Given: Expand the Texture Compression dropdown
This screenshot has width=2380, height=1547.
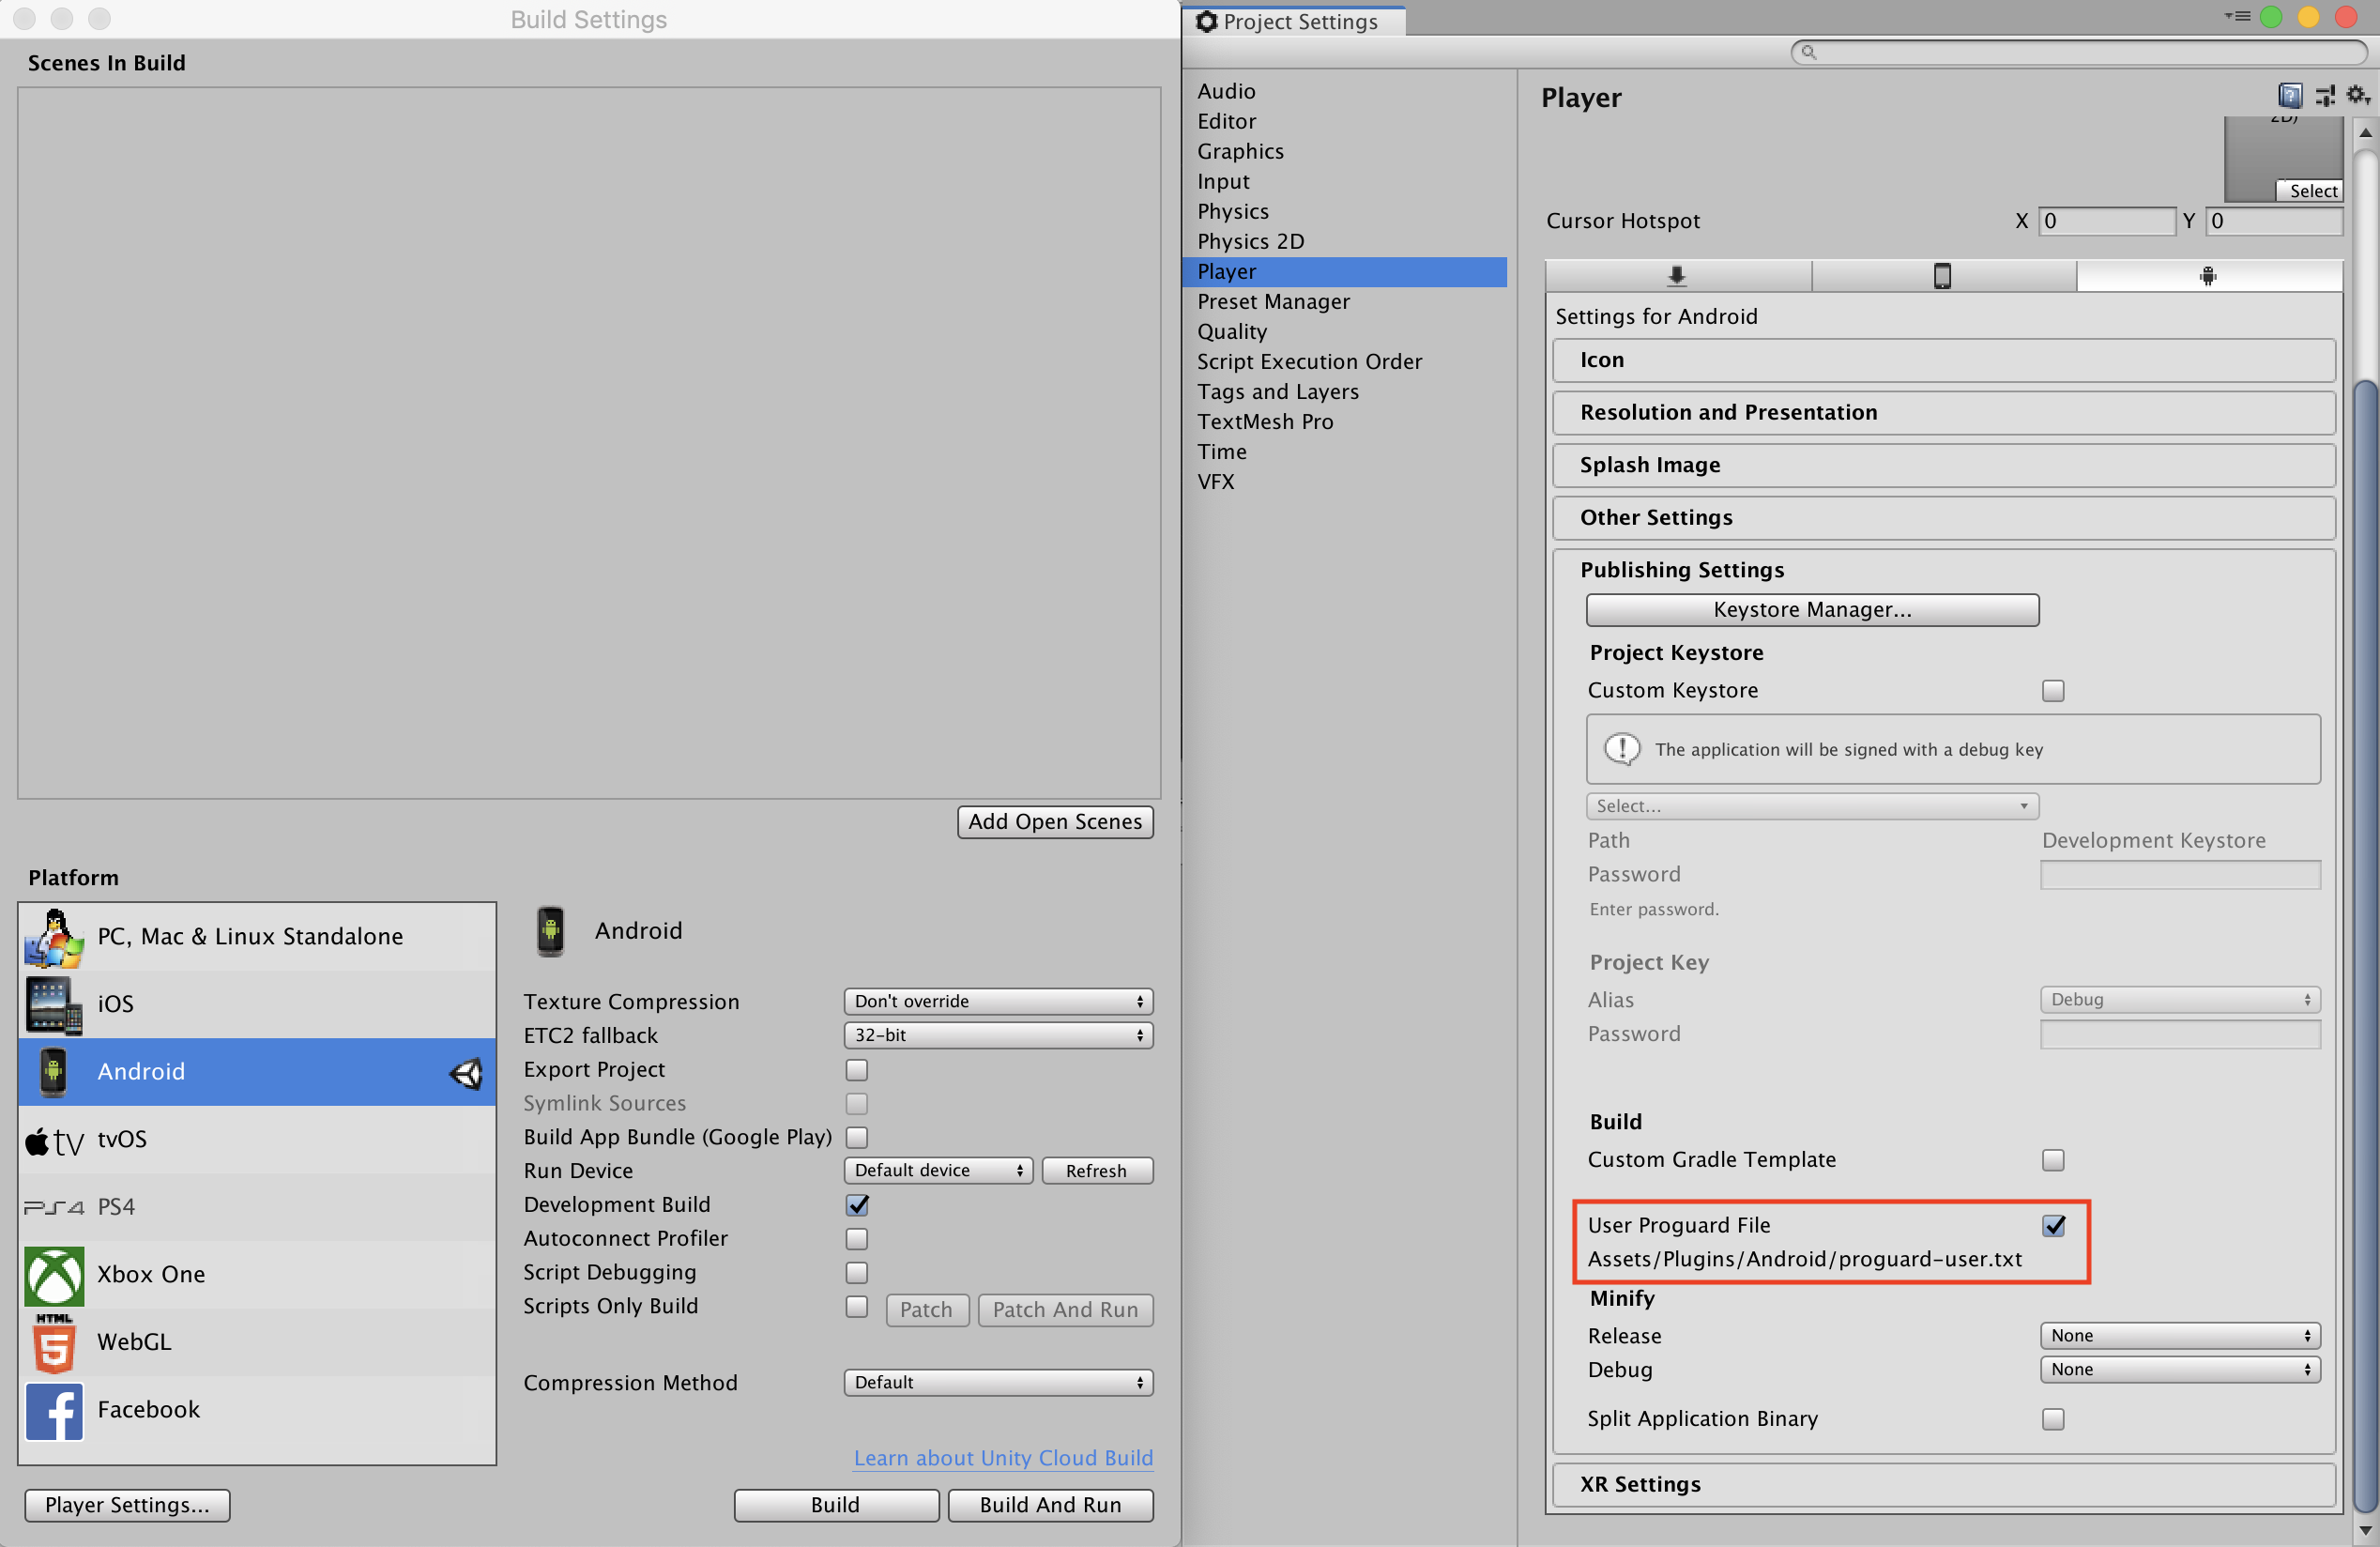Looking at the screenshot, I should tap(996, 1003).
